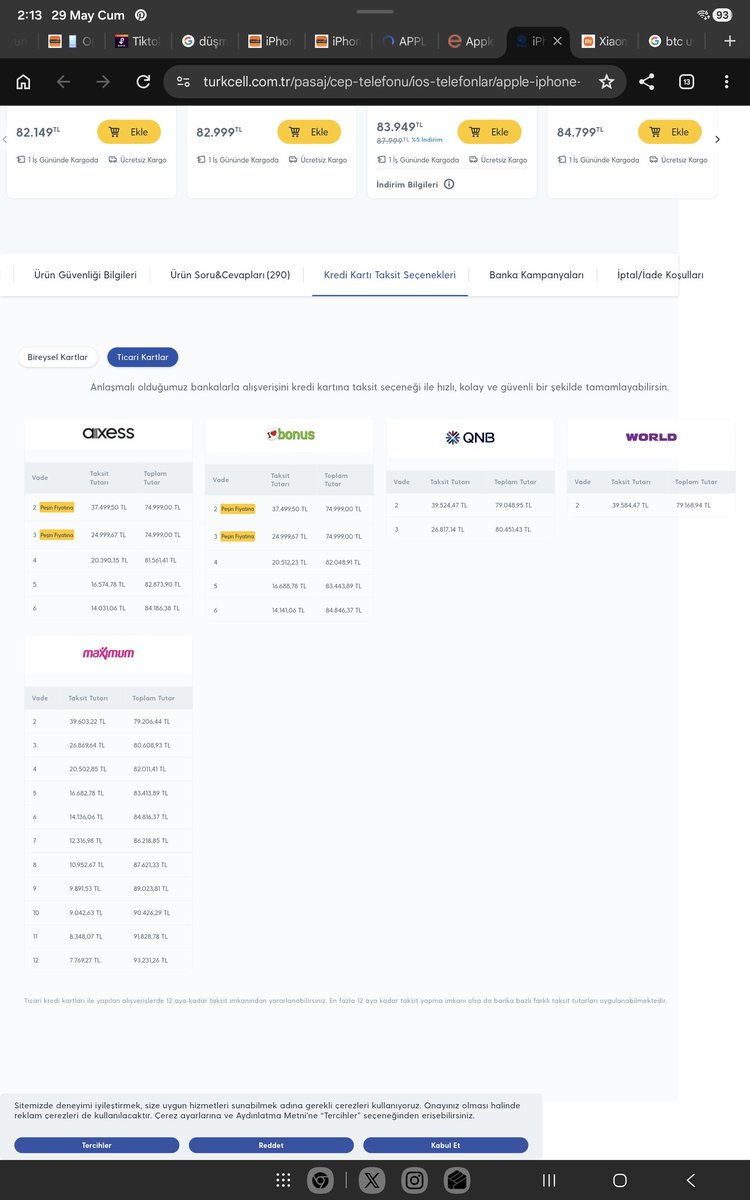This screenshot has width=750, height=1200.
Task: Click the bonus card logo
Action: (x=290, y=434)
